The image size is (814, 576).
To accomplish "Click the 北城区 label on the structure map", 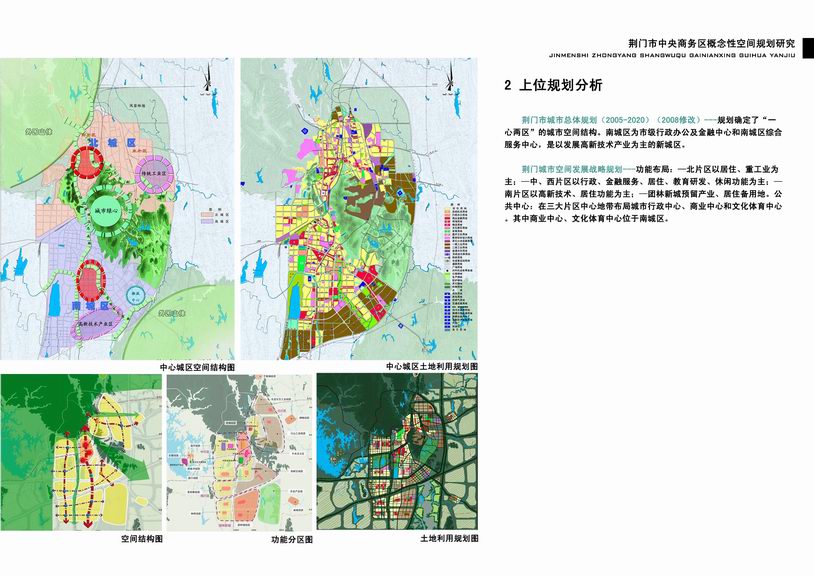I will click(112, 143).
